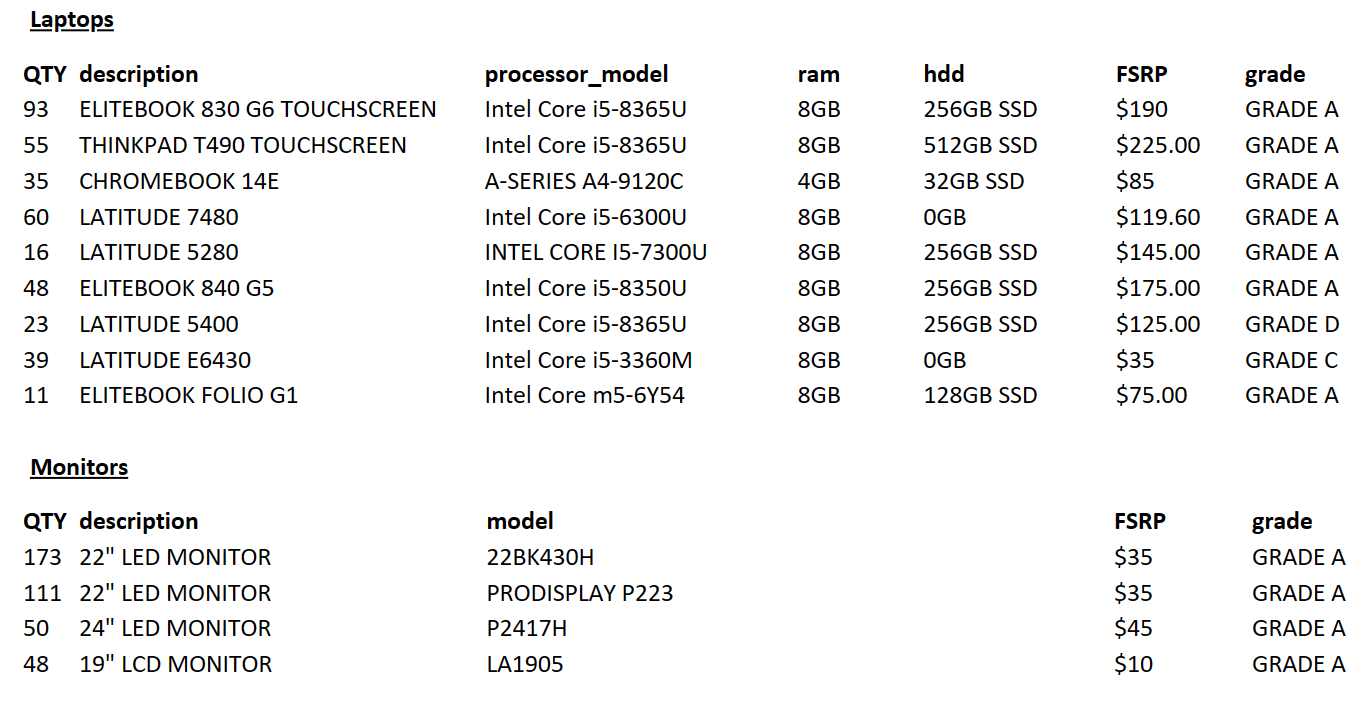Select the THINKPAD T490 TOUCHSCREEN cell
Viewport: 1371px width, 703px height.
click(243, 146)
